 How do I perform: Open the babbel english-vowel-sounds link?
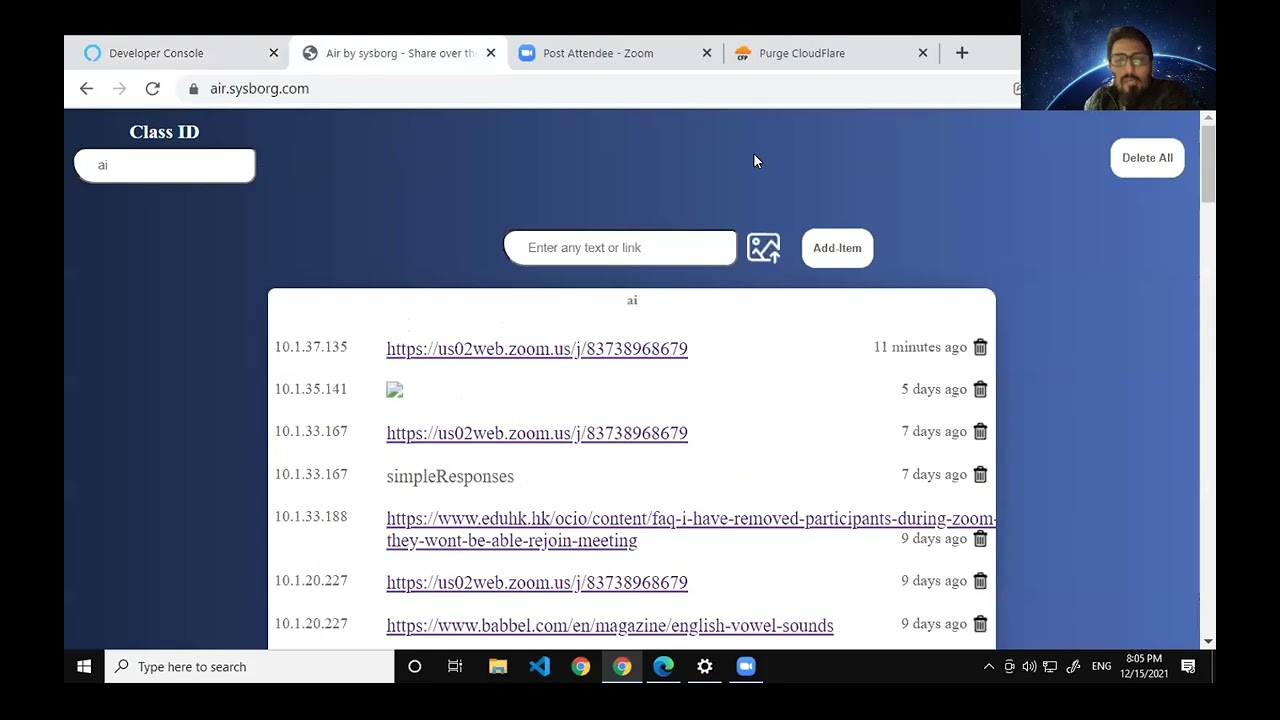[610, 625]
